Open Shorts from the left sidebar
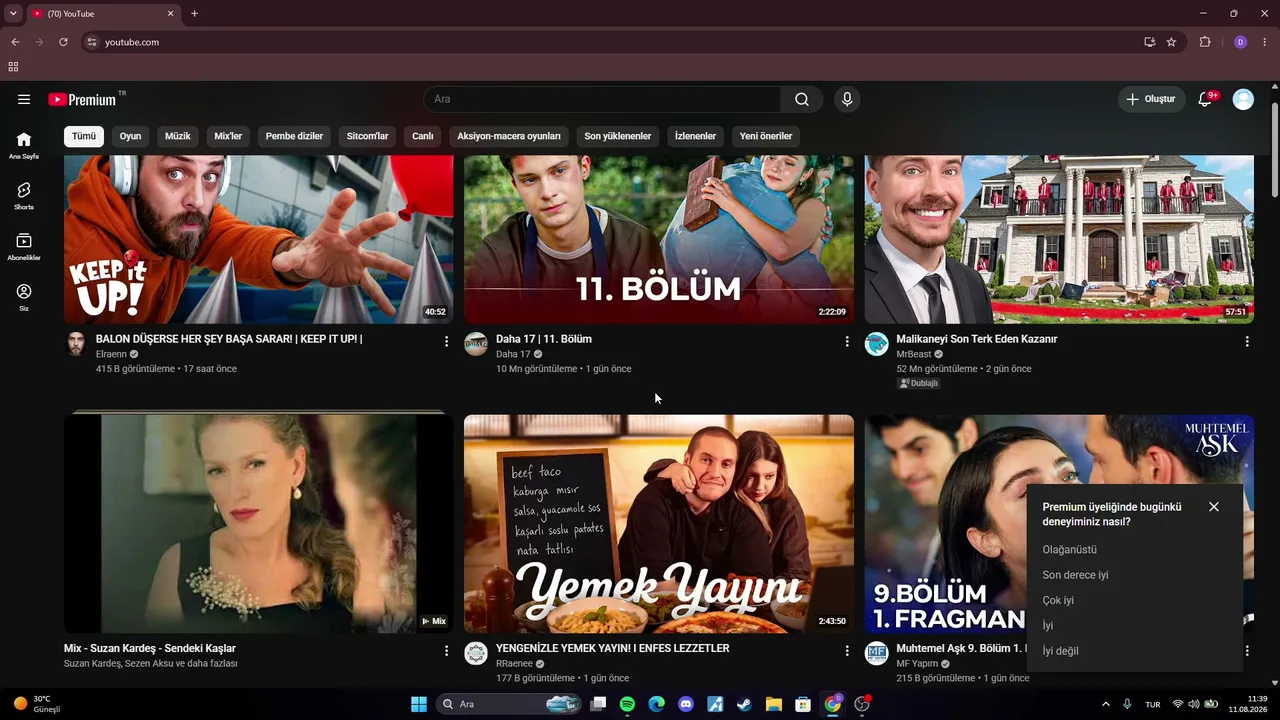Viewport: 1280px width, 720px height. pyautogui.click(x=24, y=195)
